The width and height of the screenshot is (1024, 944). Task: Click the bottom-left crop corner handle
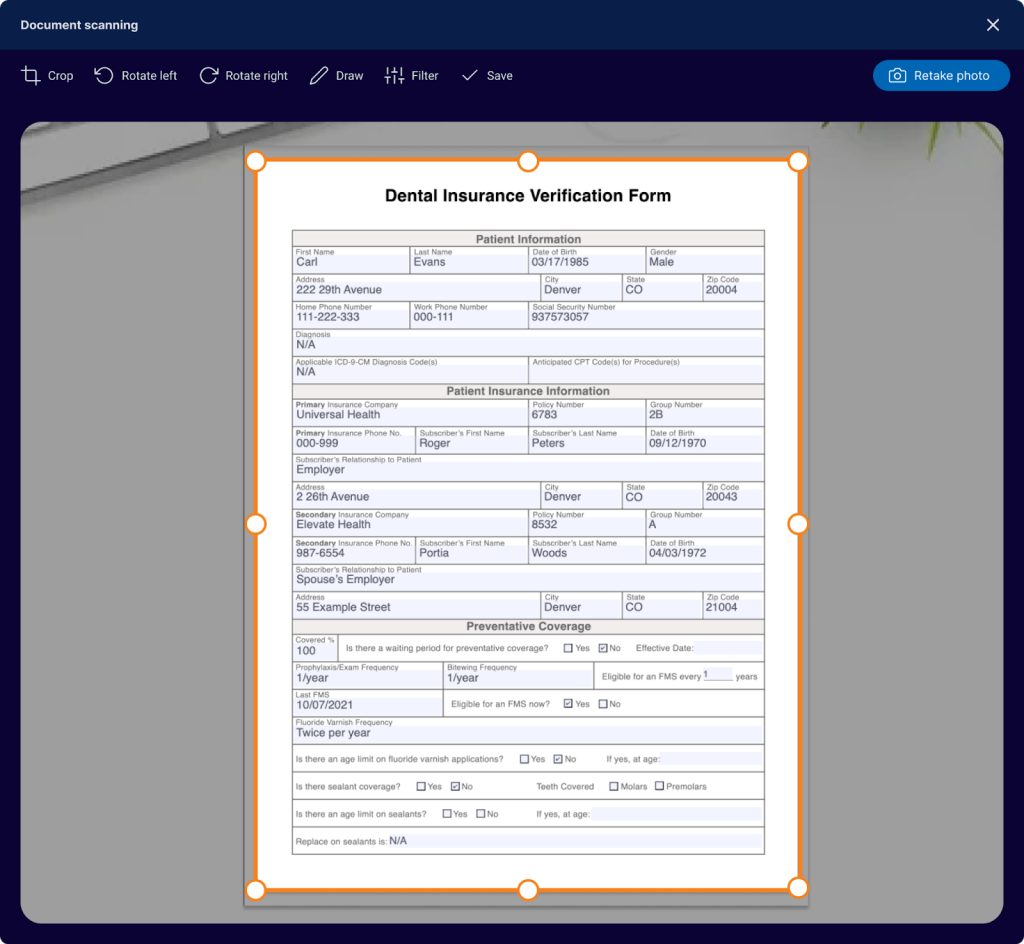(256, 889)
